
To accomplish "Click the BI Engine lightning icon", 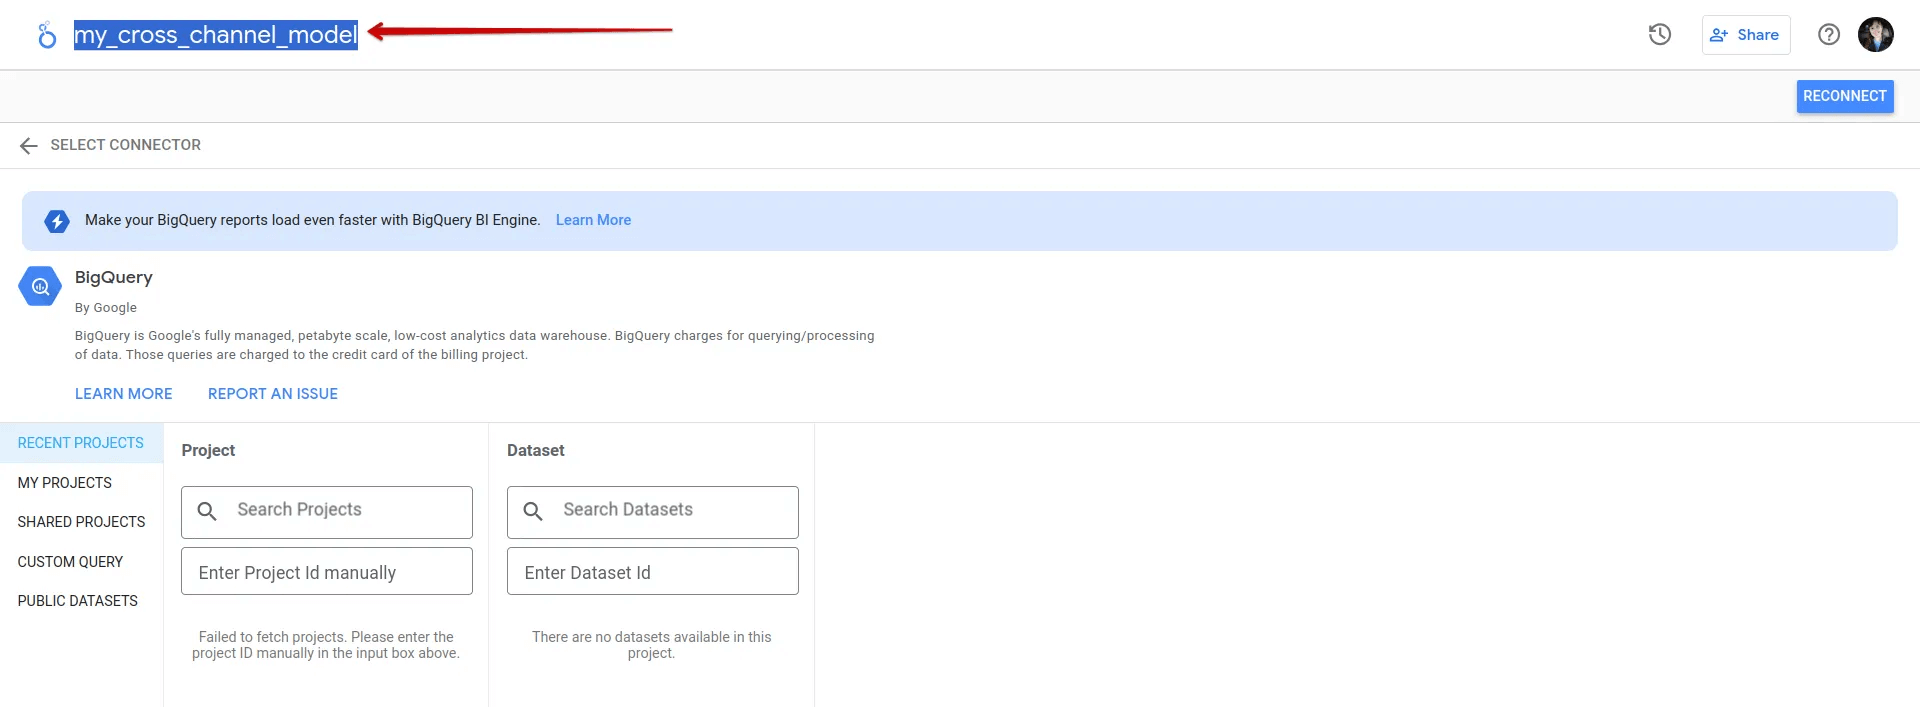I will pos(57,221).
